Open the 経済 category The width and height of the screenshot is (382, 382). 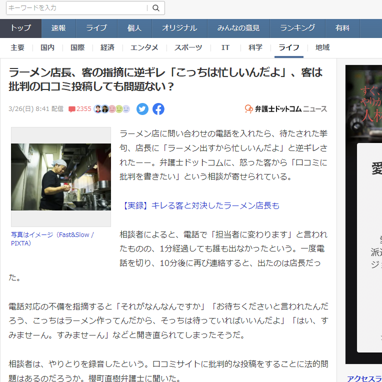tap(107, 48)
